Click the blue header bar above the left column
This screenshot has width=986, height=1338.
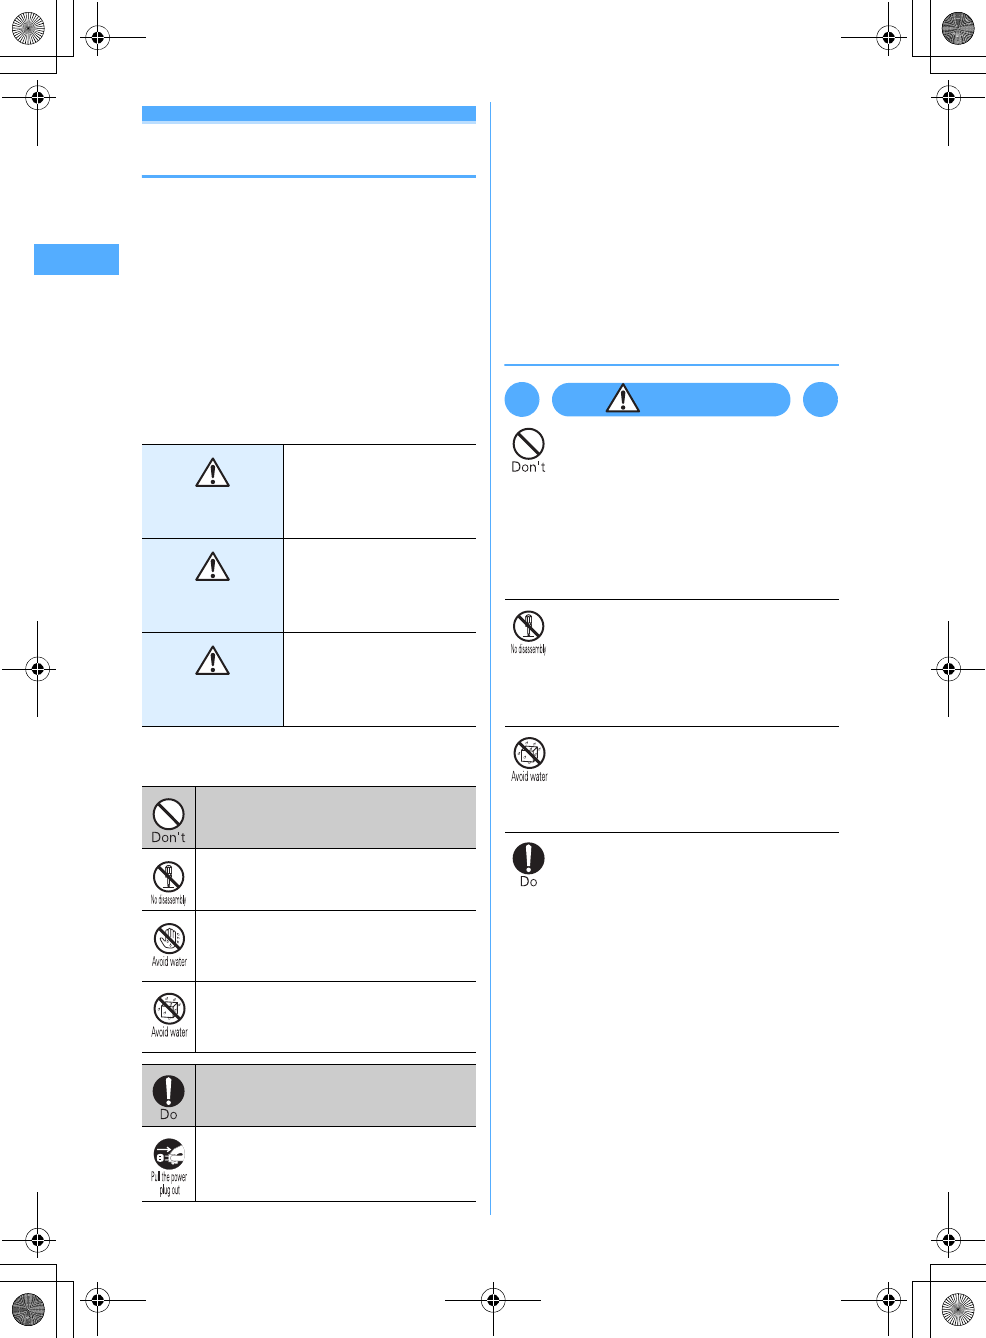[309, 114]
